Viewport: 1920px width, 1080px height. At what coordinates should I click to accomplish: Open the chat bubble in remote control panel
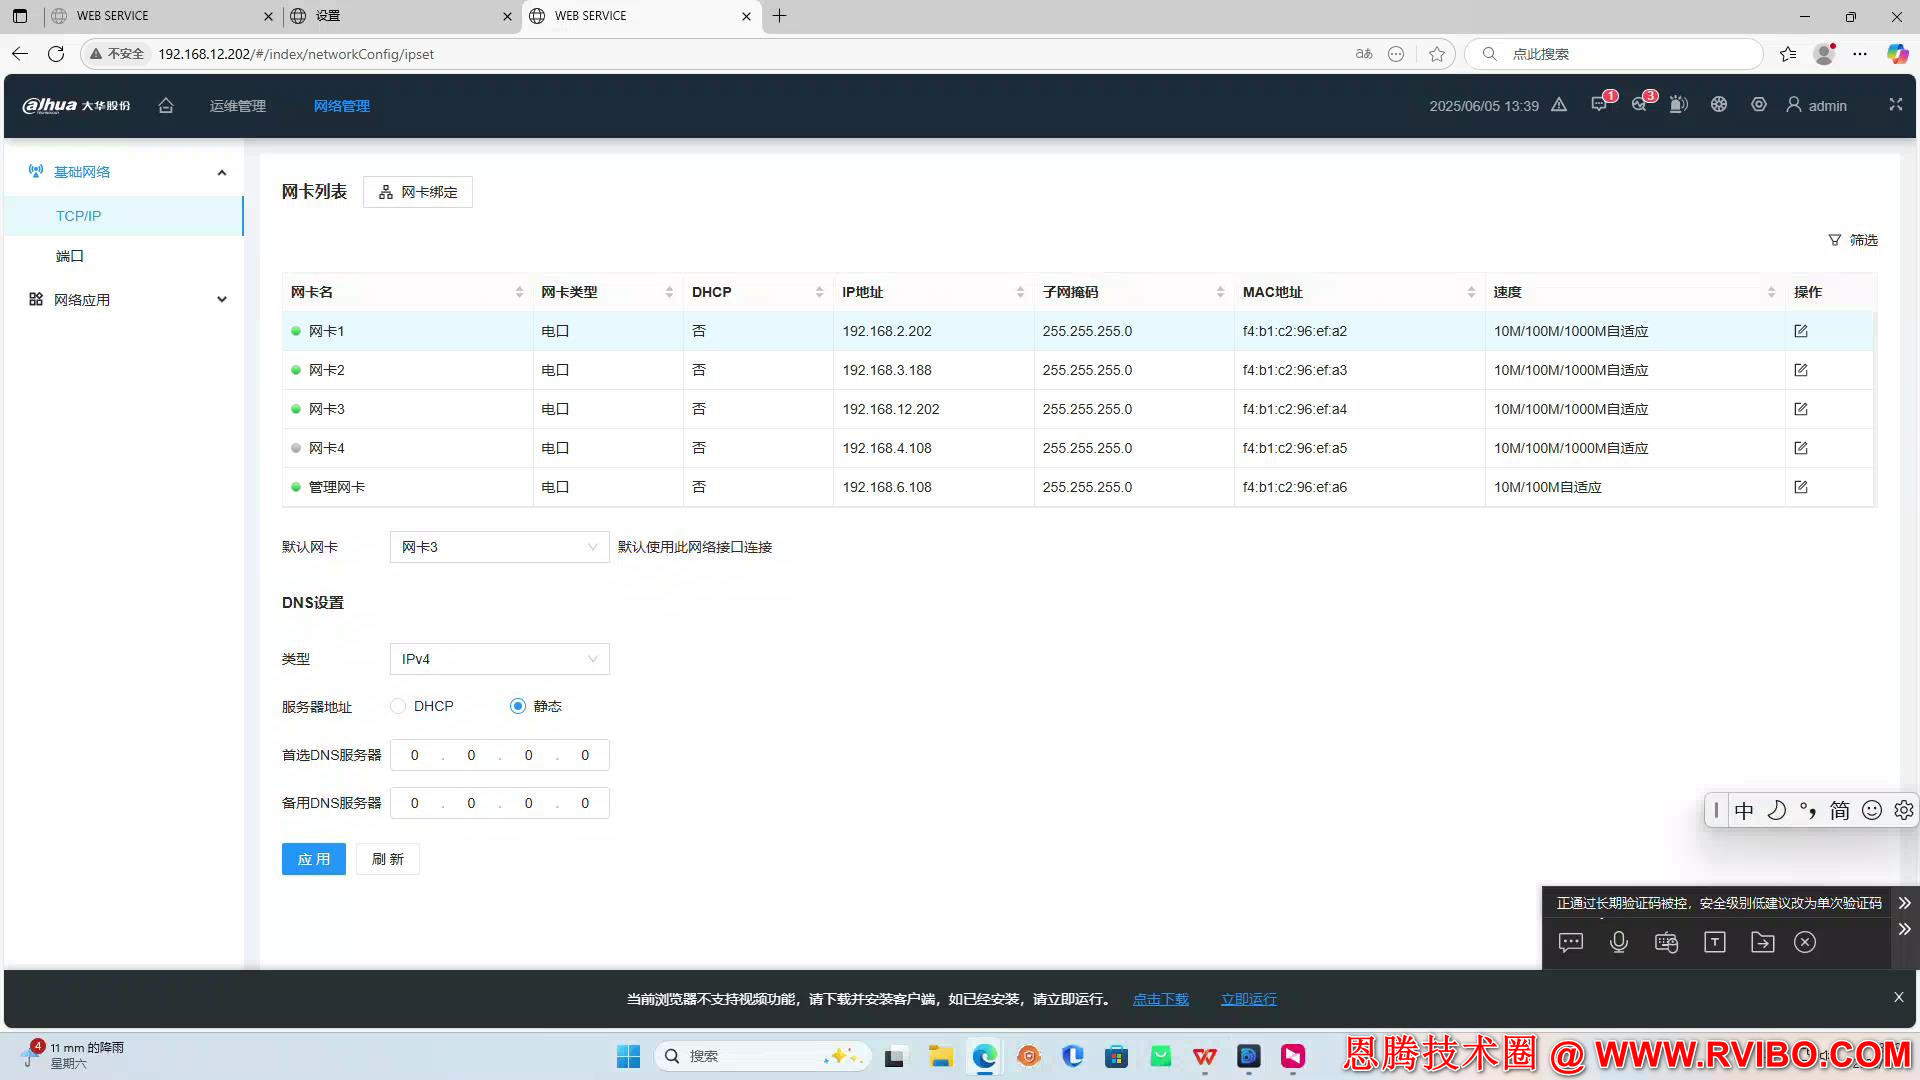[1571, 942]
